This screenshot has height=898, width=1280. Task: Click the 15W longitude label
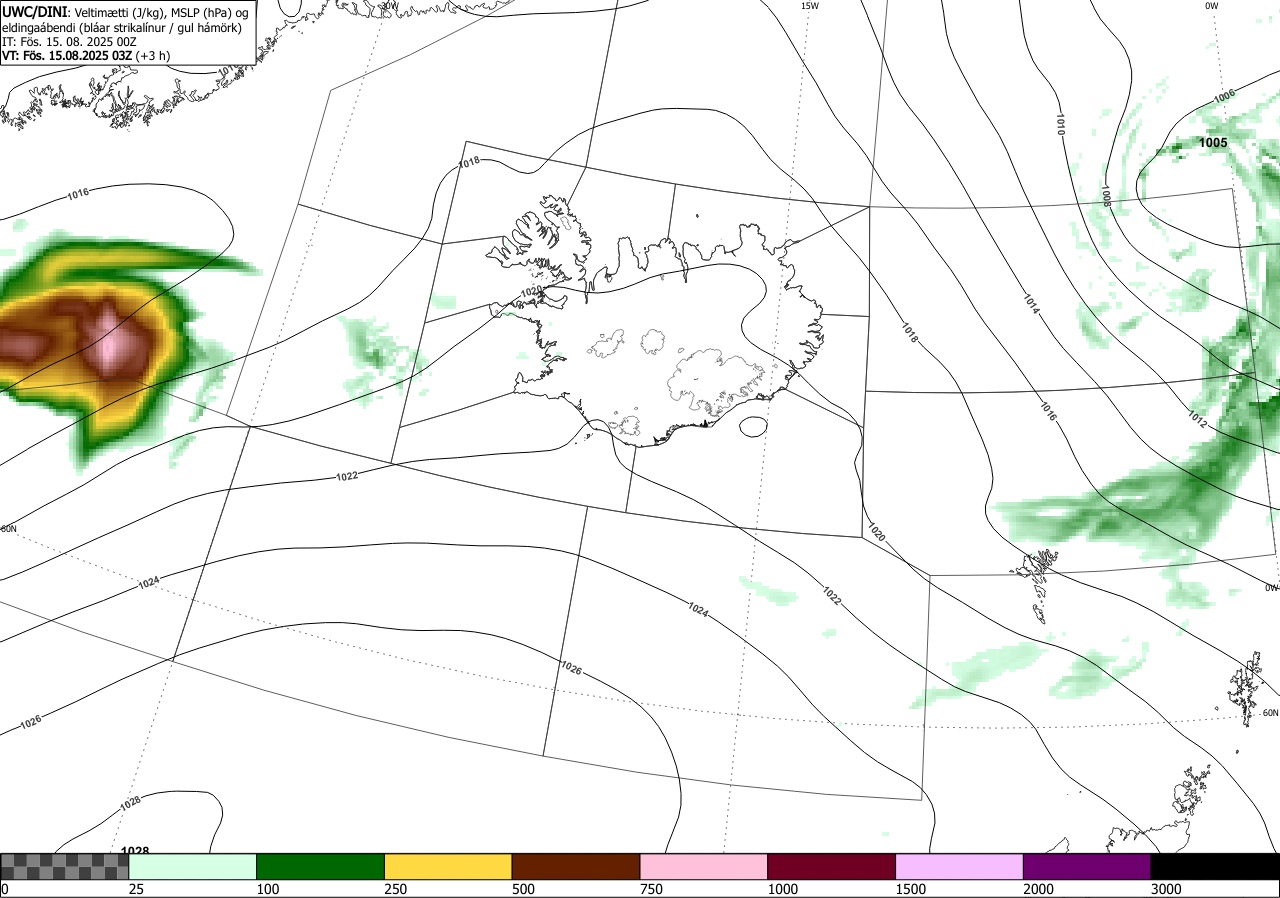[x=809, y=6]
